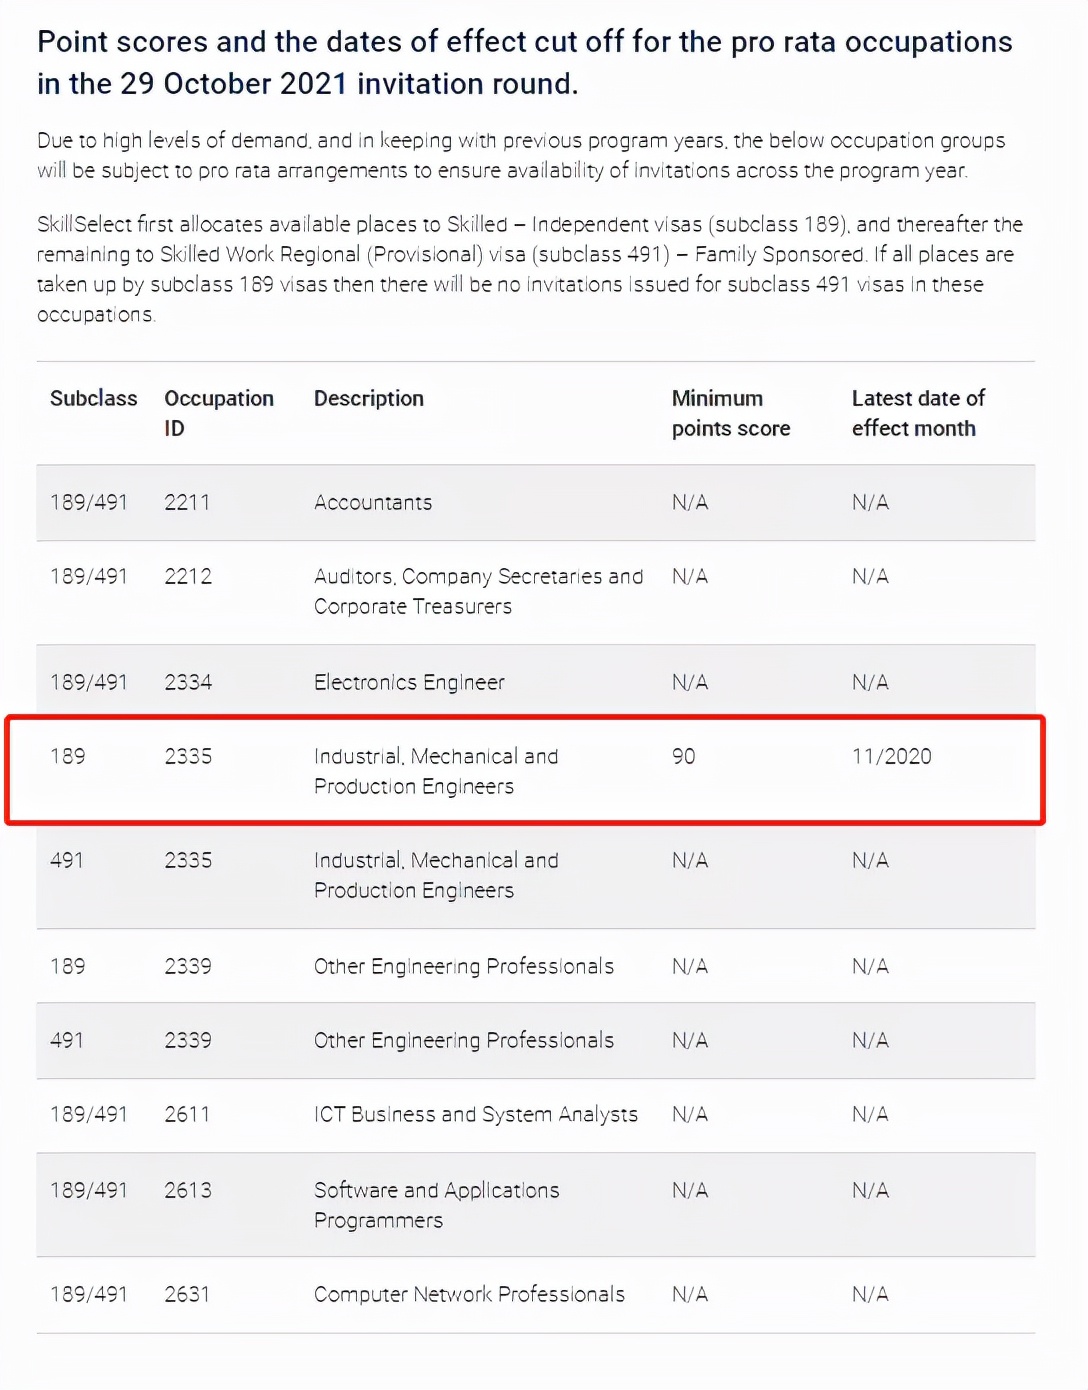The height and width of the screenshot is (1390, 1088).
Task: Select the Electronics Engineer description
Action: coord(409,682)
